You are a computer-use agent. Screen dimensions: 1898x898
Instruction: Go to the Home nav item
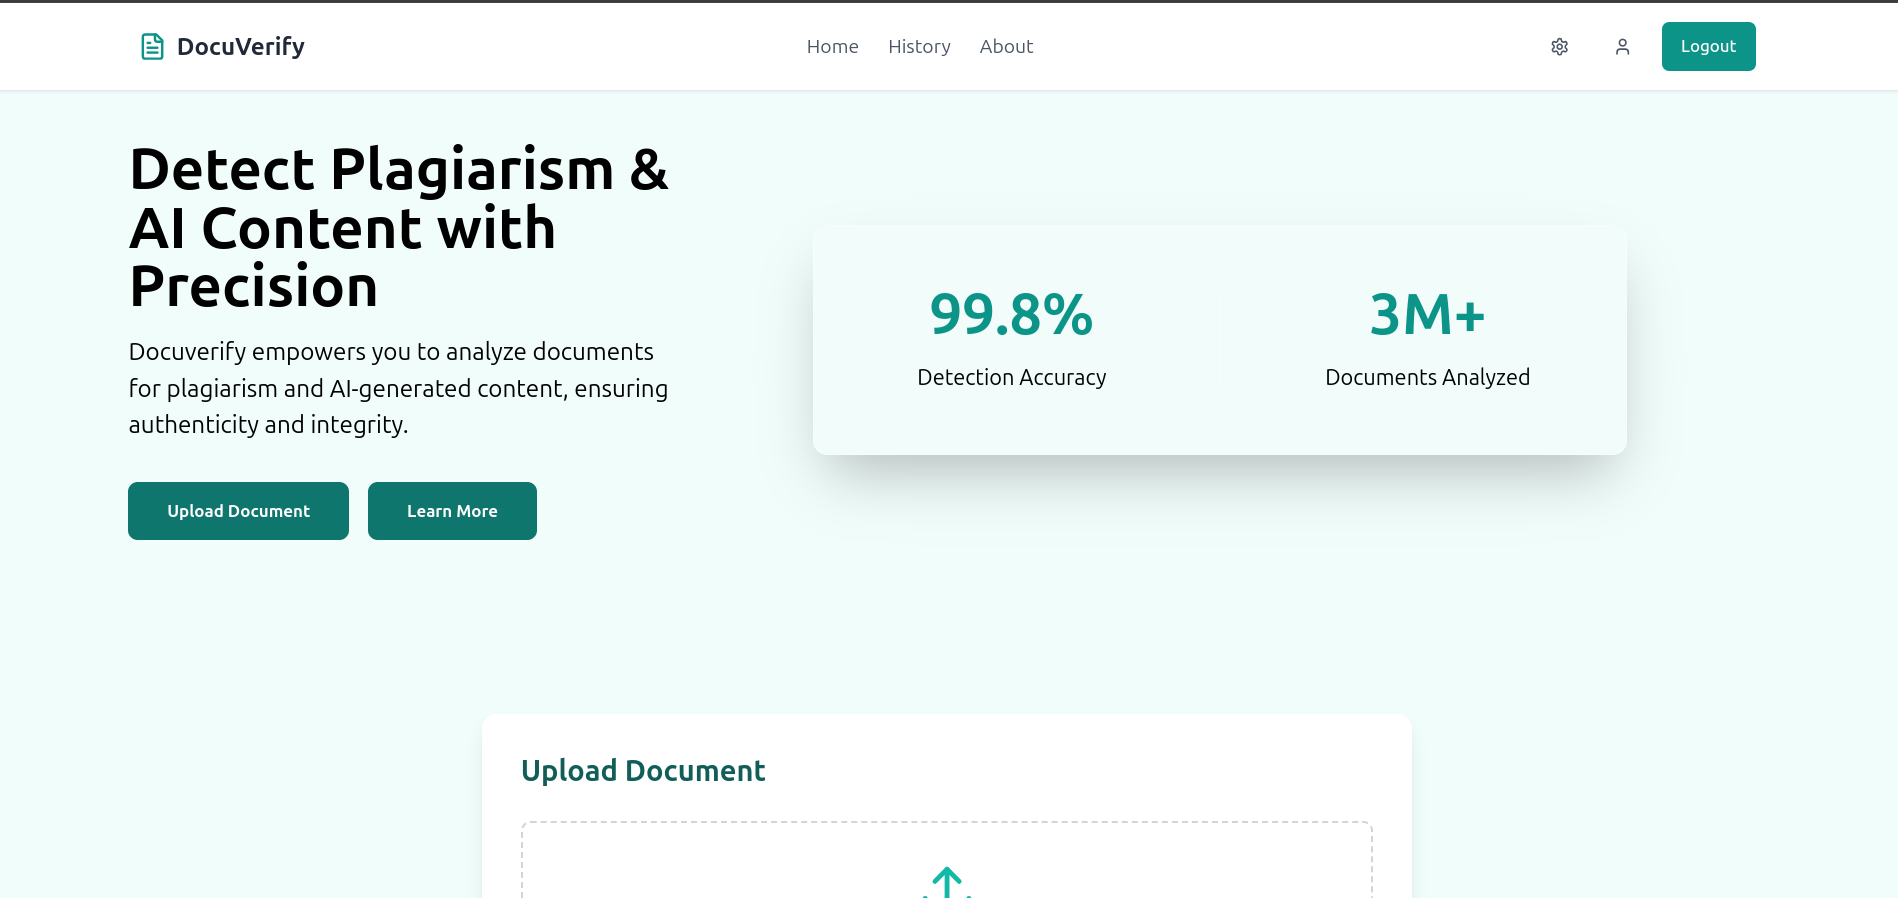[832, 47]
